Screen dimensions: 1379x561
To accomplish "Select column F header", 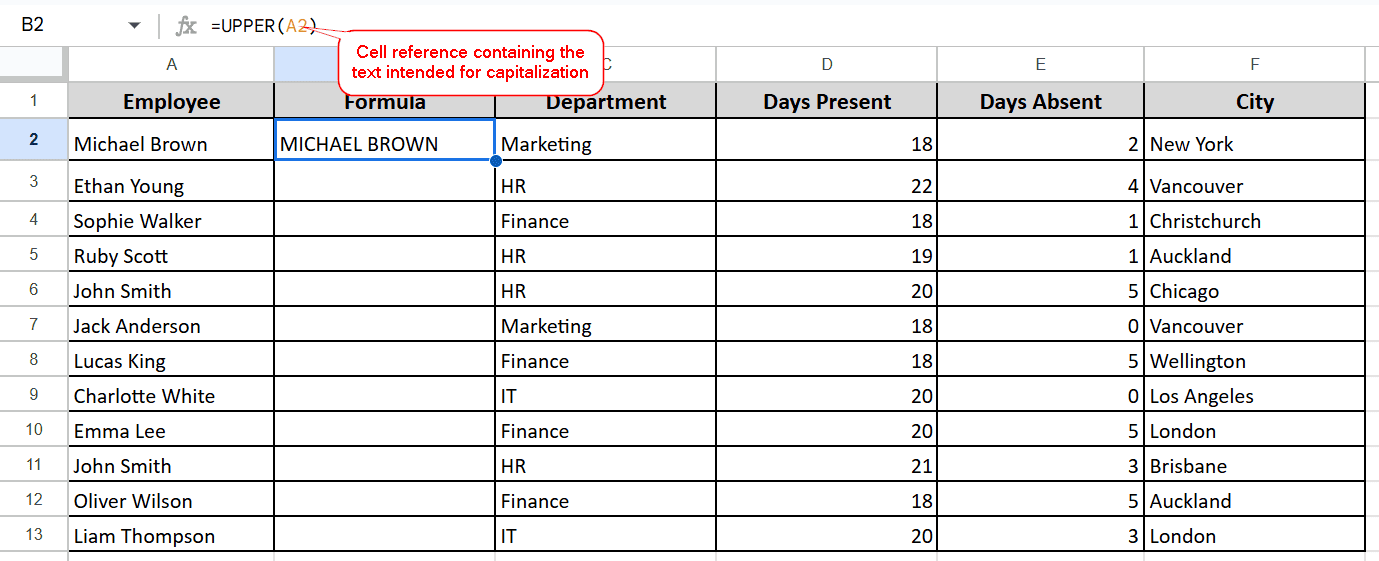I will click(1255, 65).
